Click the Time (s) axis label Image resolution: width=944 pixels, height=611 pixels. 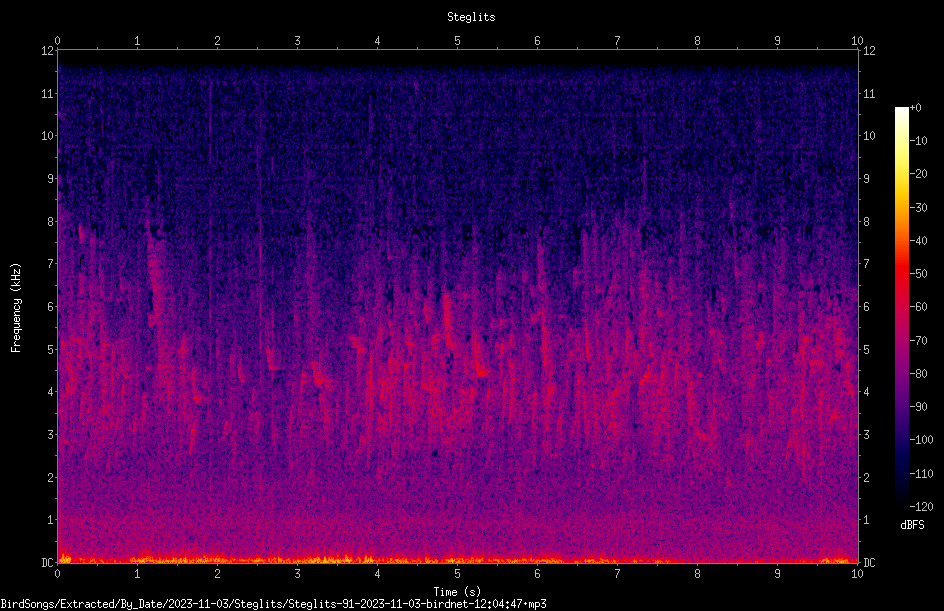click(457, 592)
